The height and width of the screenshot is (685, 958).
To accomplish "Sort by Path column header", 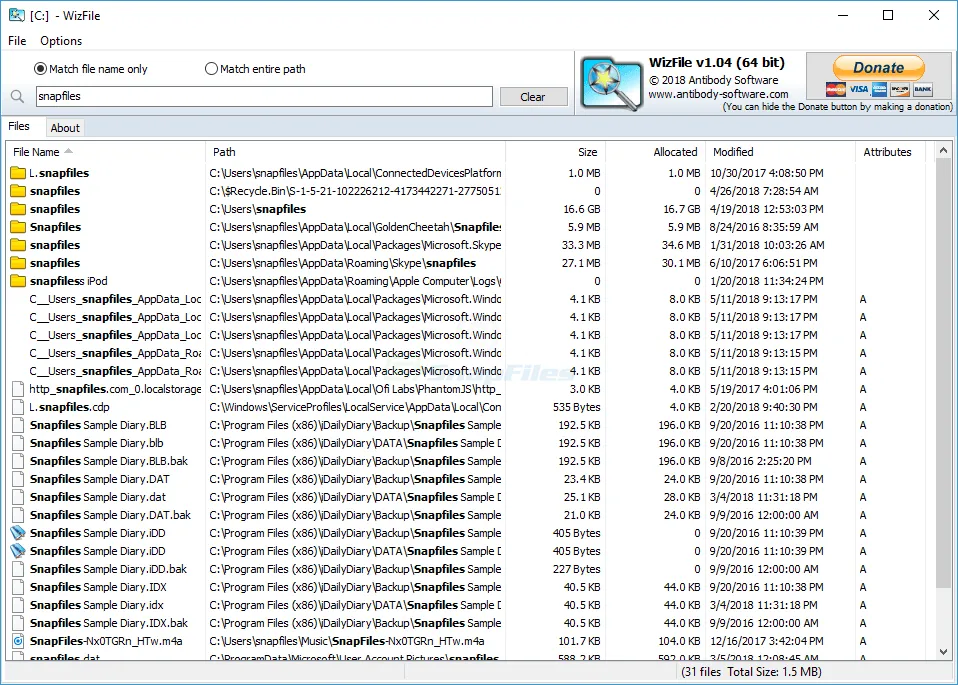I will [x=355, y=152].
